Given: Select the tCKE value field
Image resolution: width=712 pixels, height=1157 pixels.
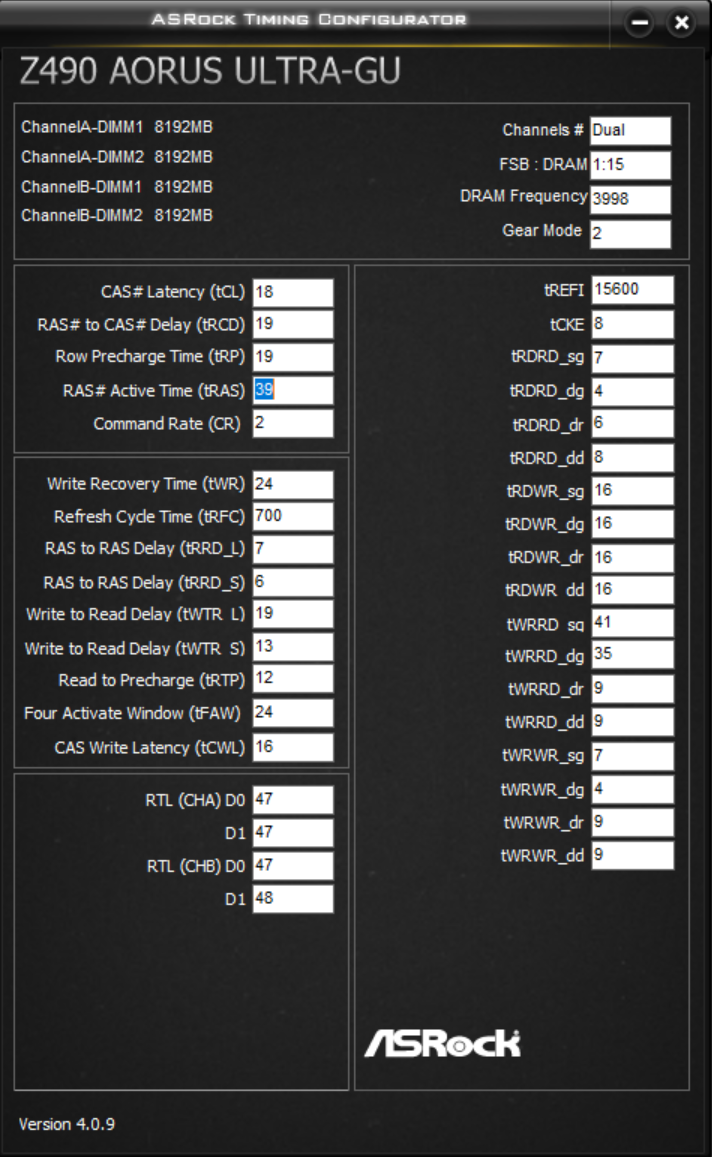Looking at the screenshot, I should [632, 325].
